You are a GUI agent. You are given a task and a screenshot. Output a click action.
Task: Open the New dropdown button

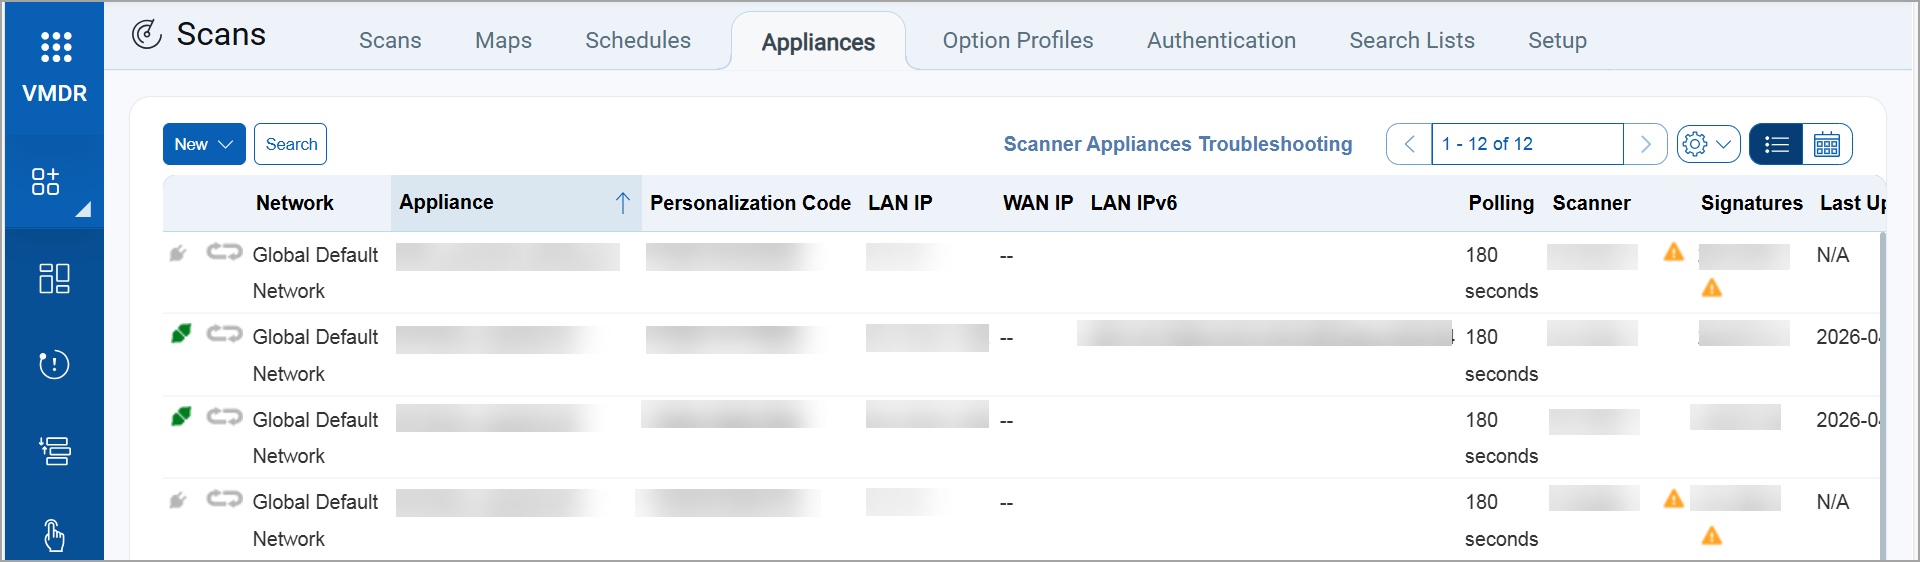[204, 144]
